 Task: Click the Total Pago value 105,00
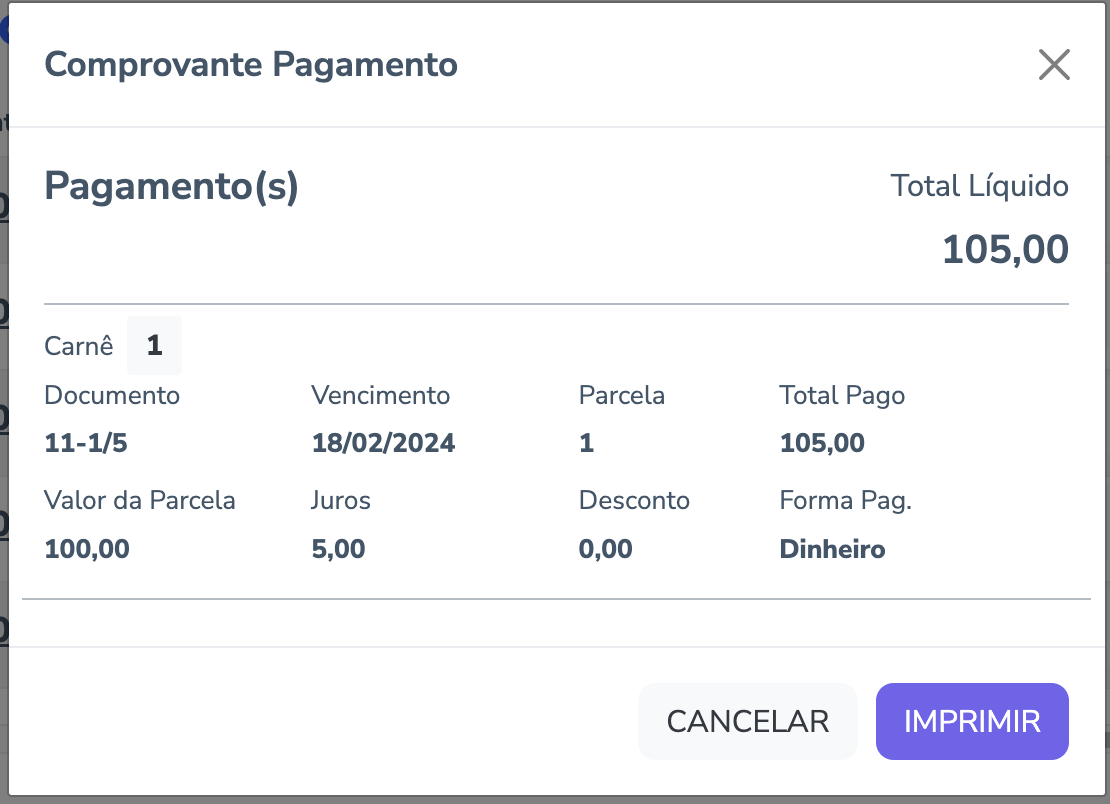point(822,443)
